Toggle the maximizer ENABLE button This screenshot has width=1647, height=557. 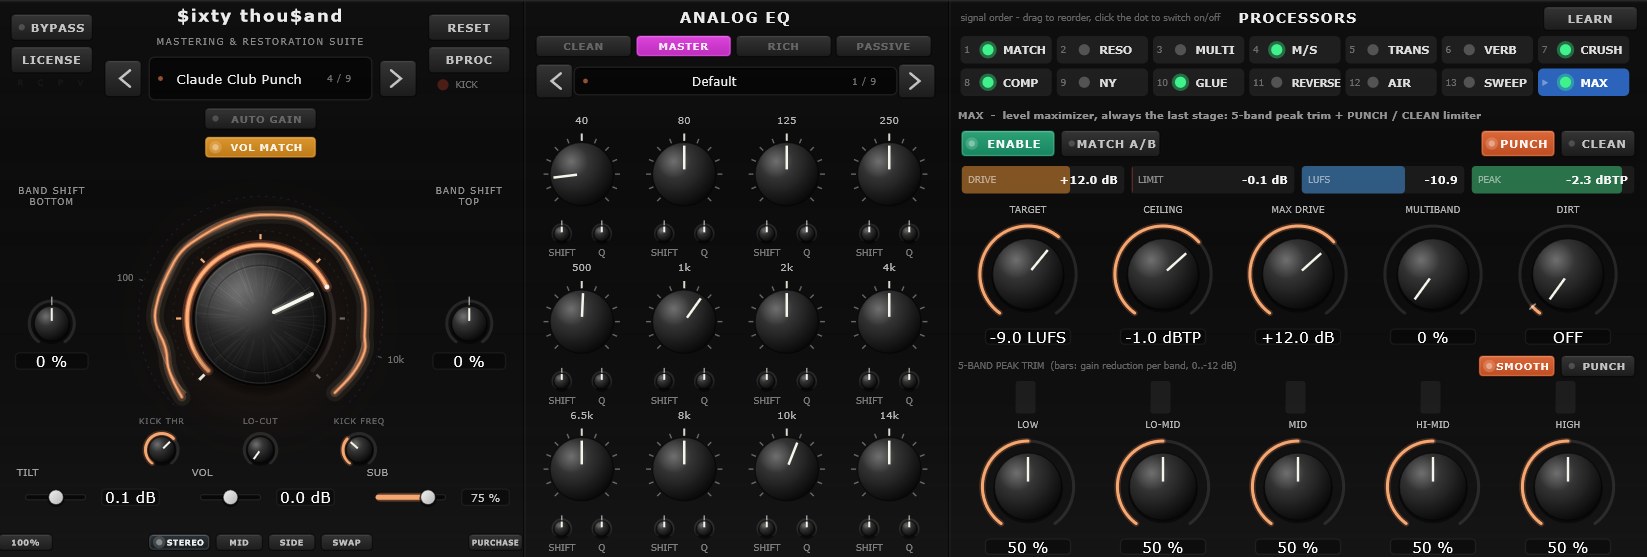[x=1007, y=144]
